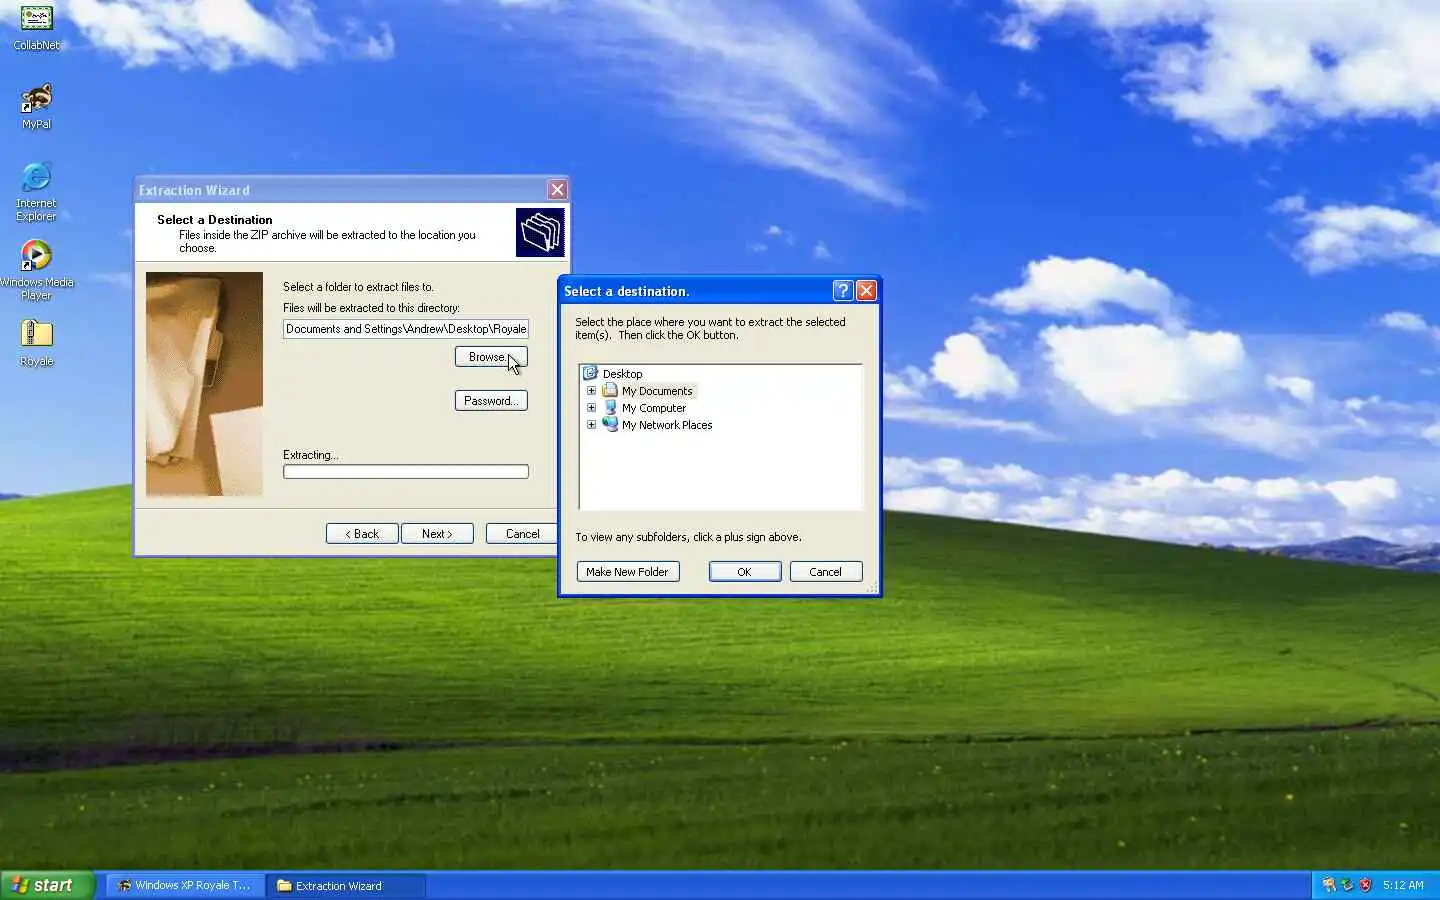Viewport: 1440px width, 900px height.
Task: Click the help question mark button
Action: point(843,290)
